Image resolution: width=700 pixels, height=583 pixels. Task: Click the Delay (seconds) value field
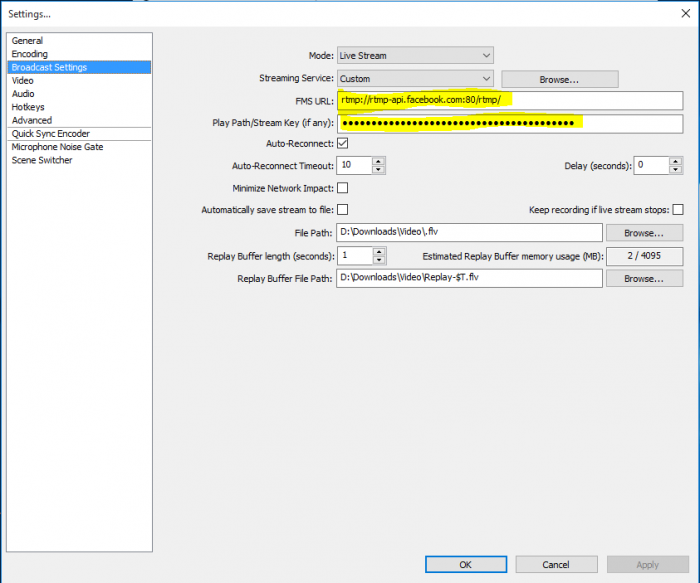pos(651,165)
